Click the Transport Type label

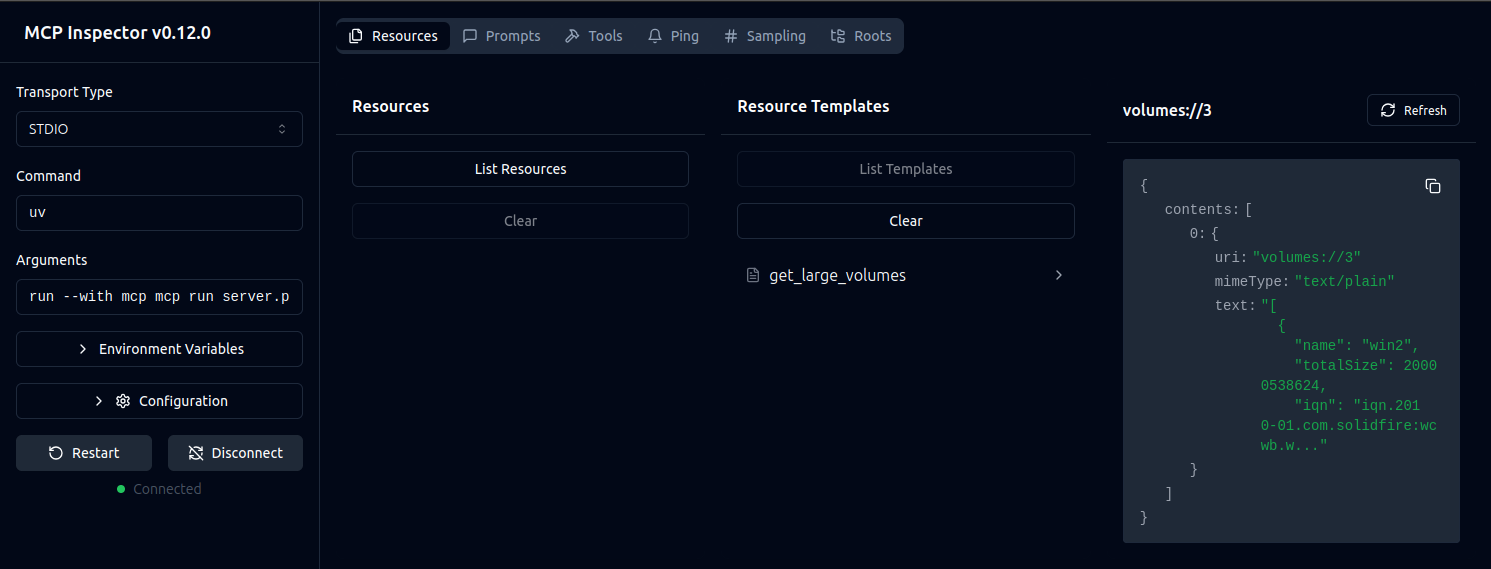coord(64,92)
